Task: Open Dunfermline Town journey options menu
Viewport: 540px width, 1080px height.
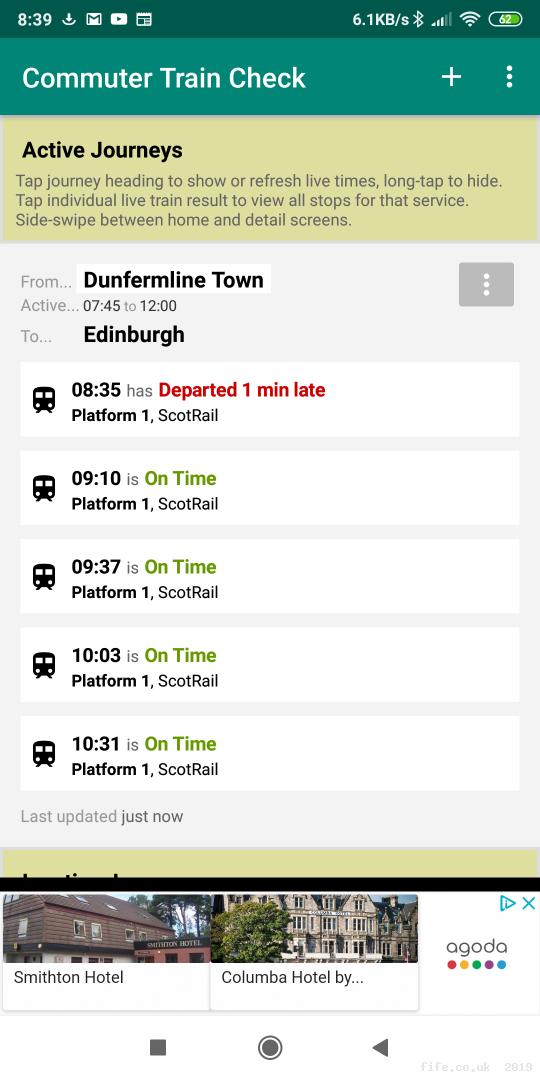Action: coord(486,284)
